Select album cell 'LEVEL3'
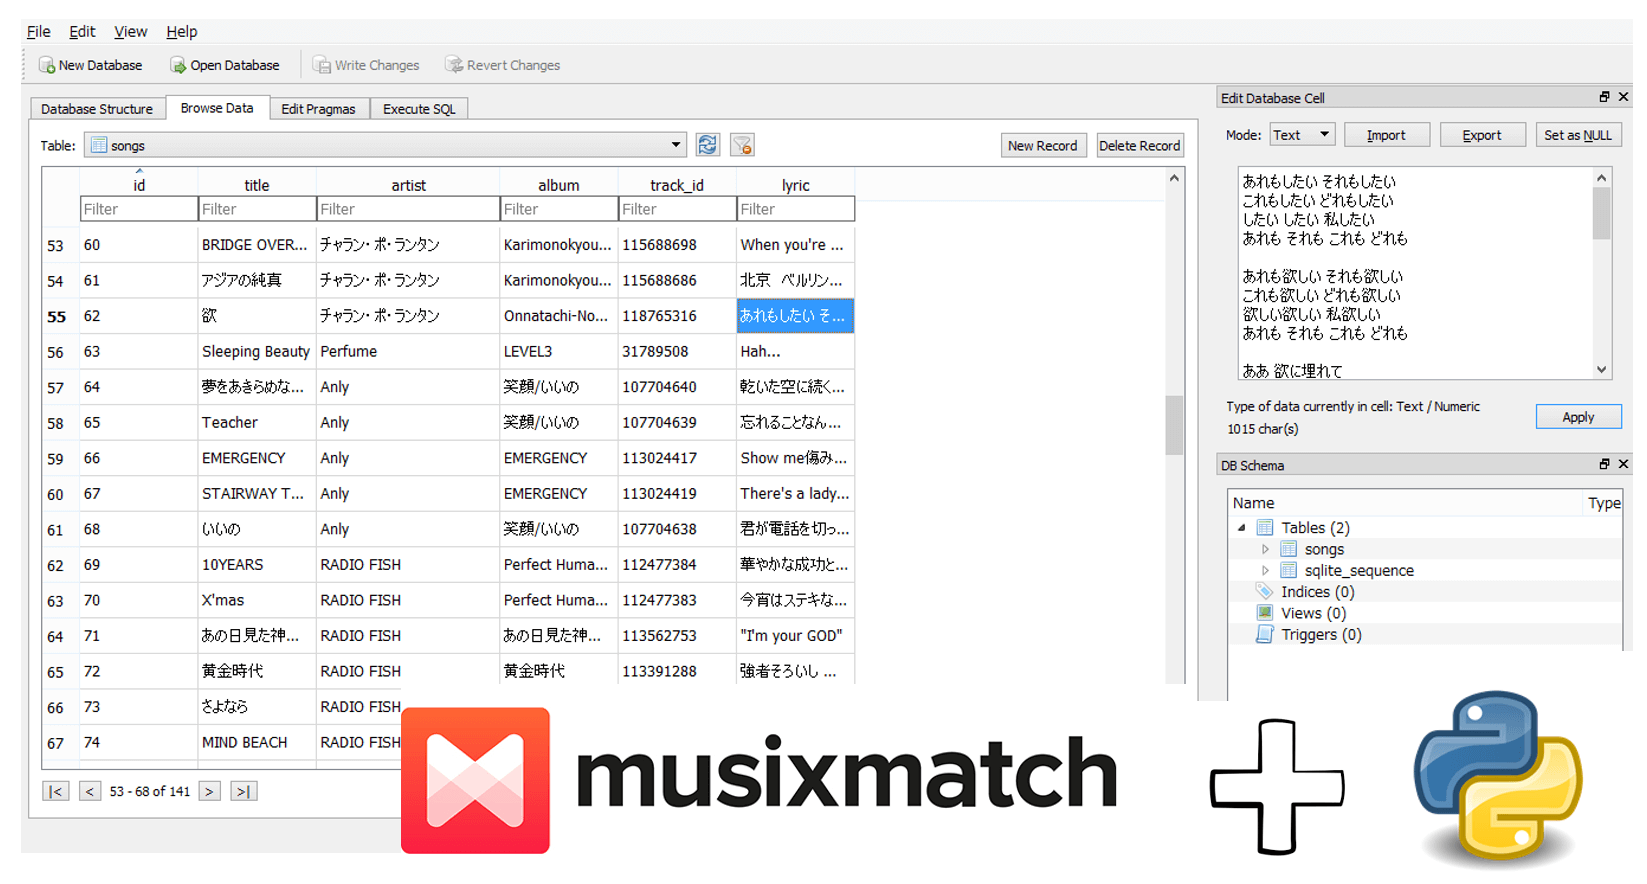Viewport: 1647px width, 884px height. [559, 351]
